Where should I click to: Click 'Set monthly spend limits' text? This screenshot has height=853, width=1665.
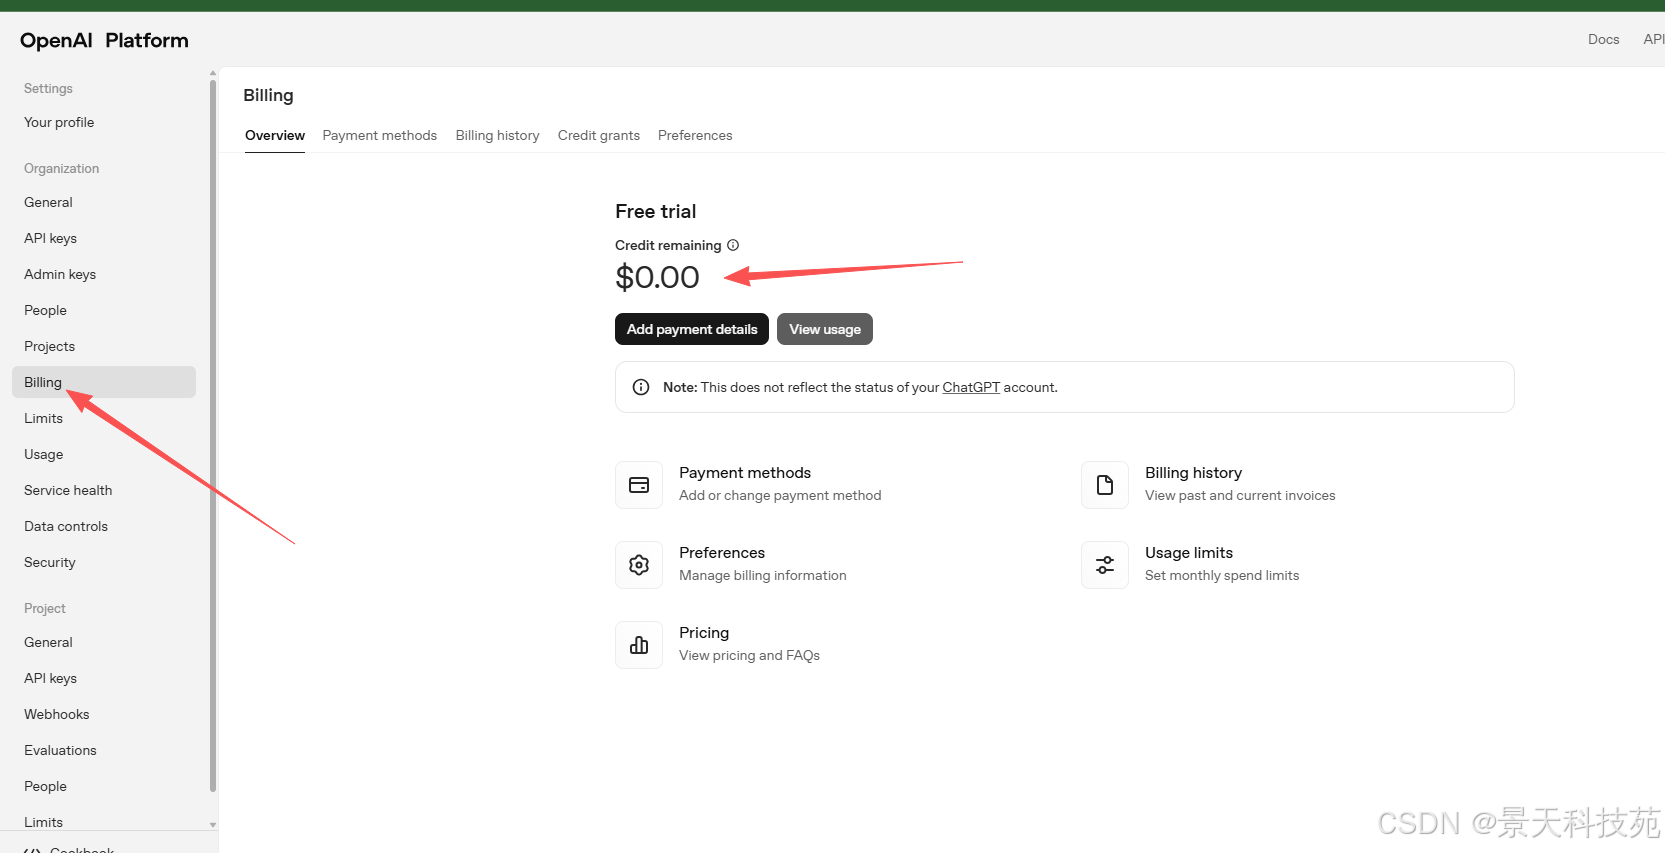1222,576
